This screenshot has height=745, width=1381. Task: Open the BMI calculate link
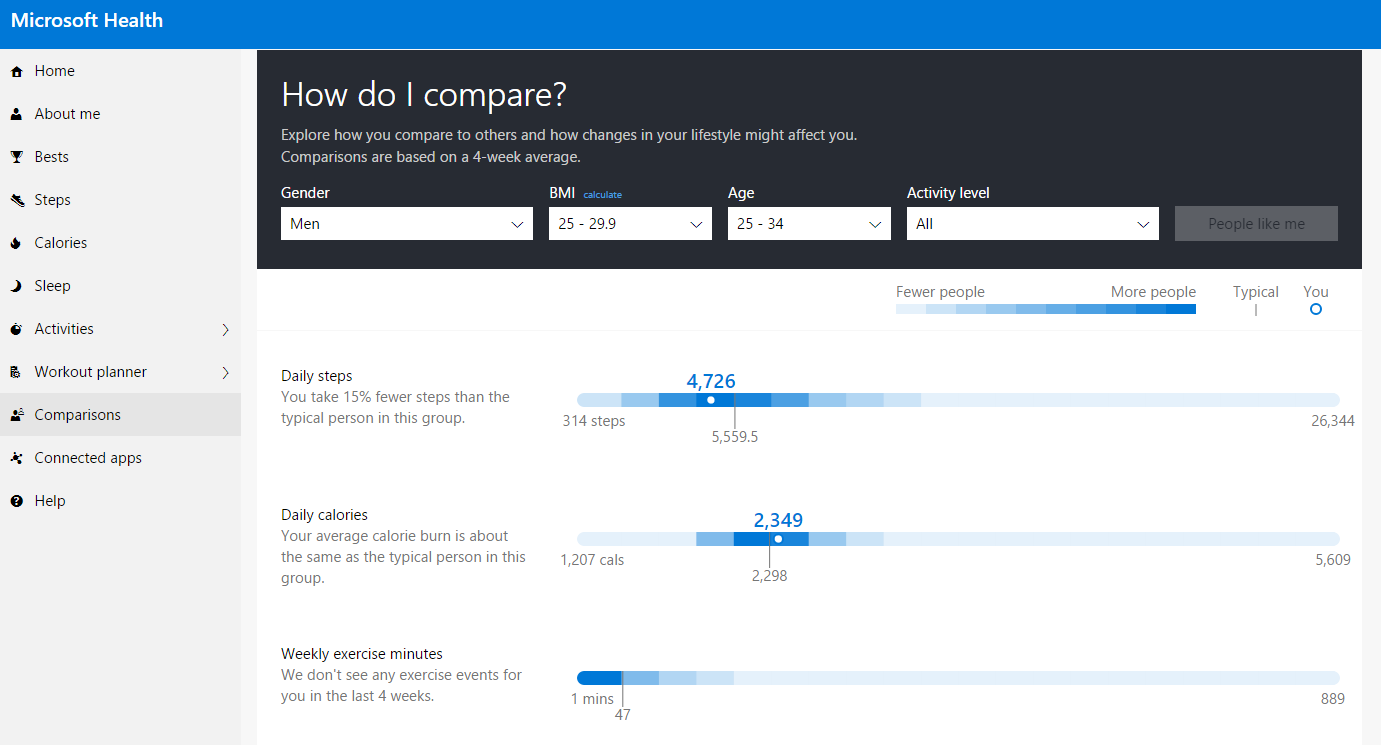(x=602, y=194)
